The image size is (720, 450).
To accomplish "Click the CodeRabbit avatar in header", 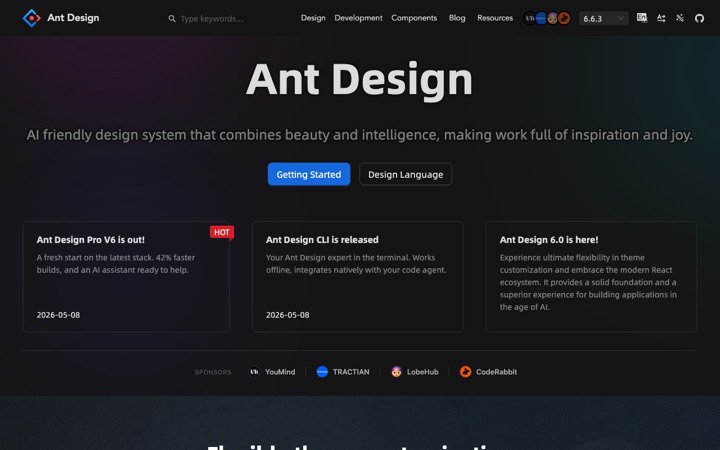I will pos(564,18).
